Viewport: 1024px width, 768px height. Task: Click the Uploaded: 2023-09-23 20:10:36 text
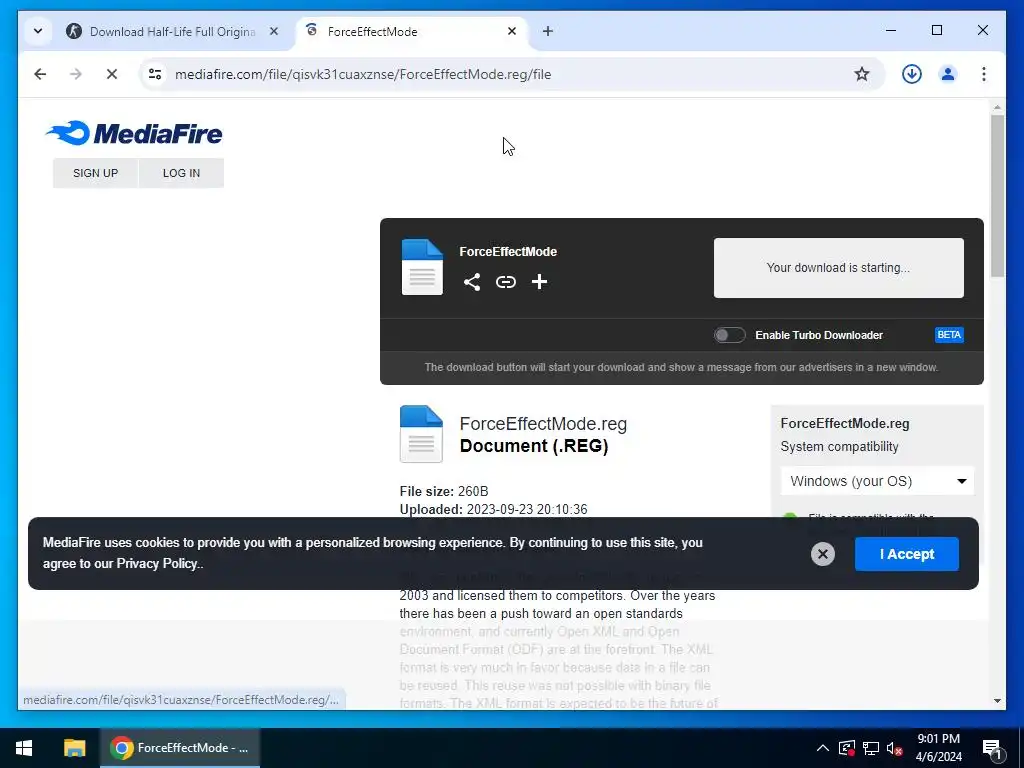[x=494, y=509]
